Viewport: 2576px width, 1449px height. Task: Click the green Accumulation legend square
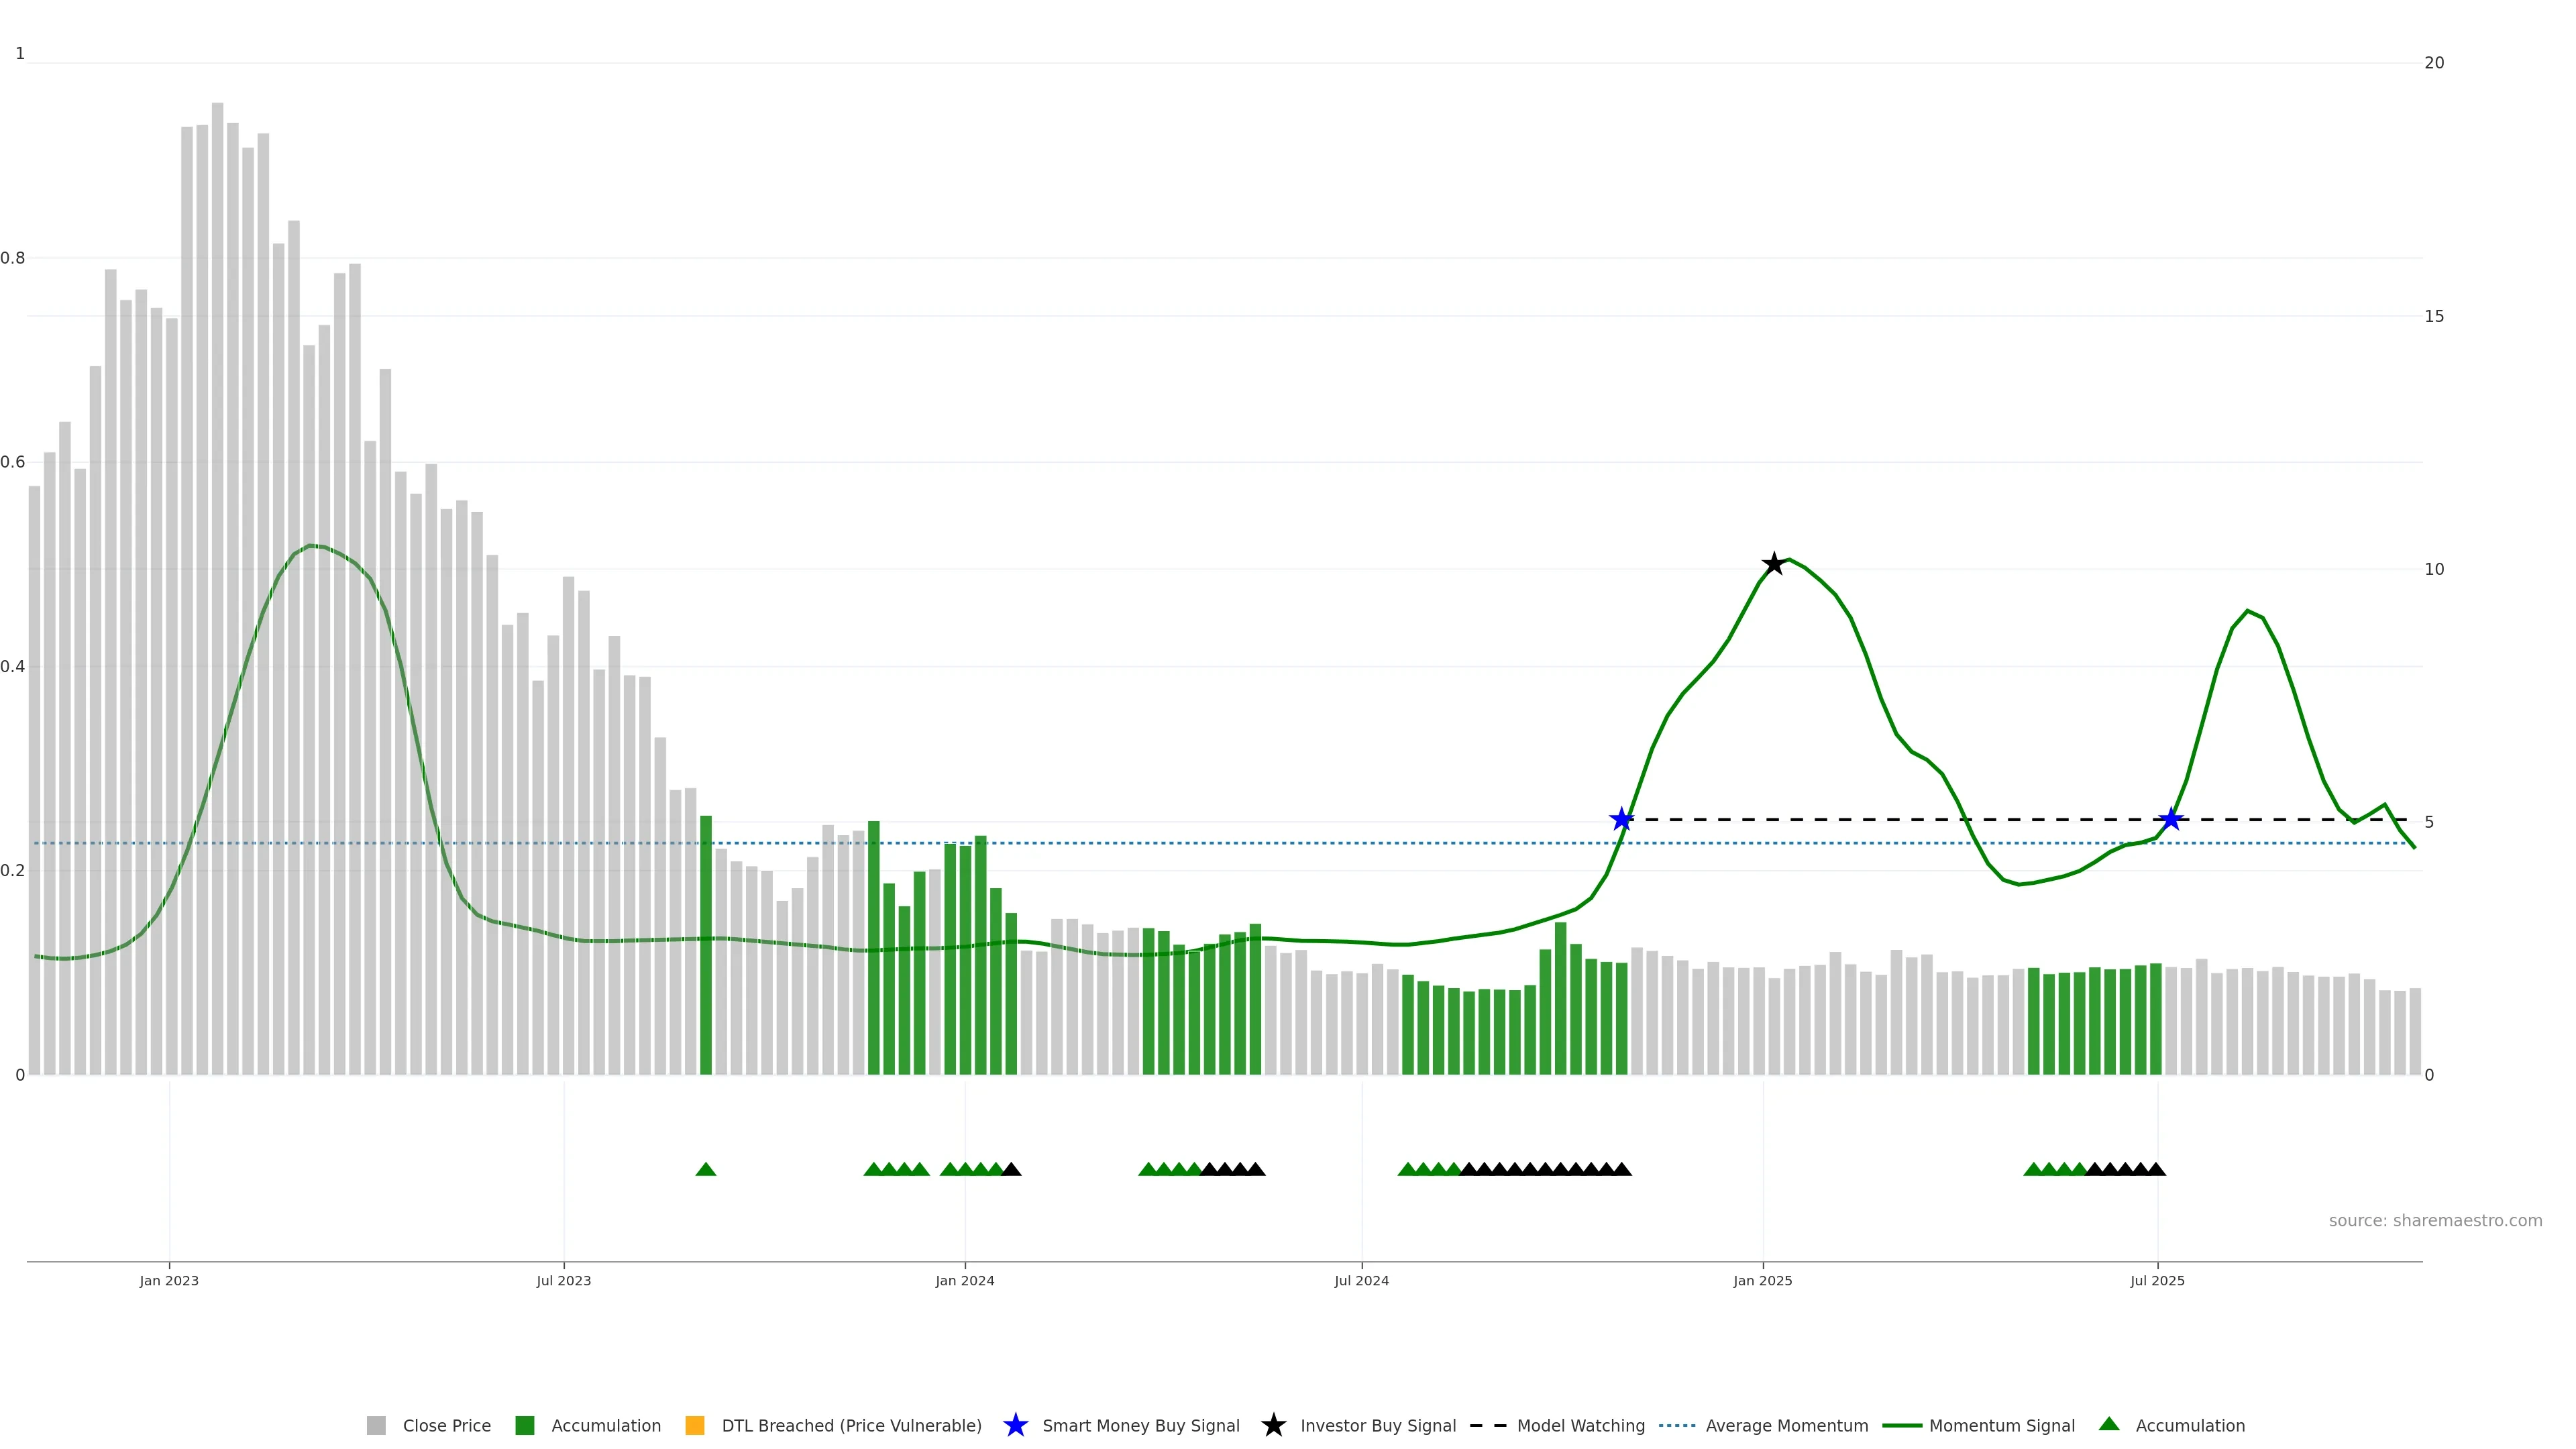[524, 1425]
